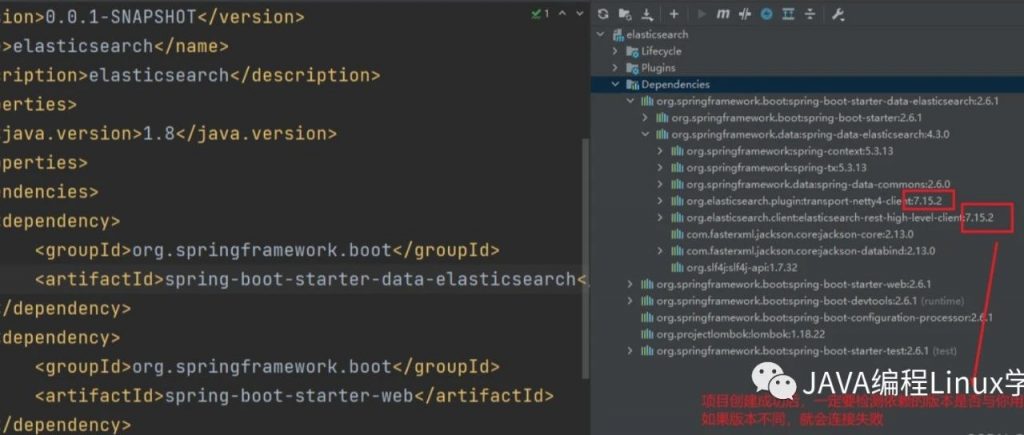This screenshot has height=435, width=1024.
Task: Expand the Lifecycle node
Action: click(615, 51)
